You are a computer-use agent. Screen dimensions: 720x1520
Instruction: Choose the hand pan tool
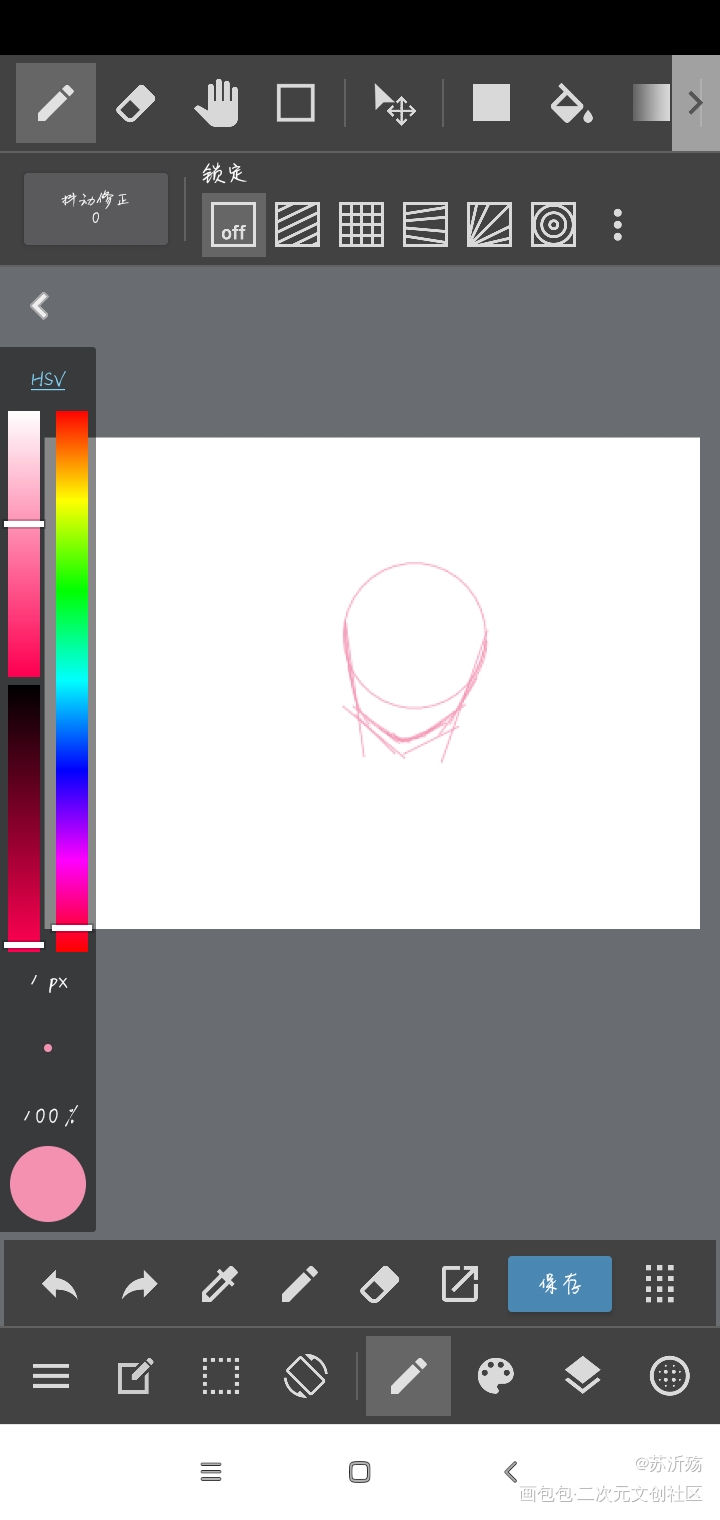[x=216, y=103]
